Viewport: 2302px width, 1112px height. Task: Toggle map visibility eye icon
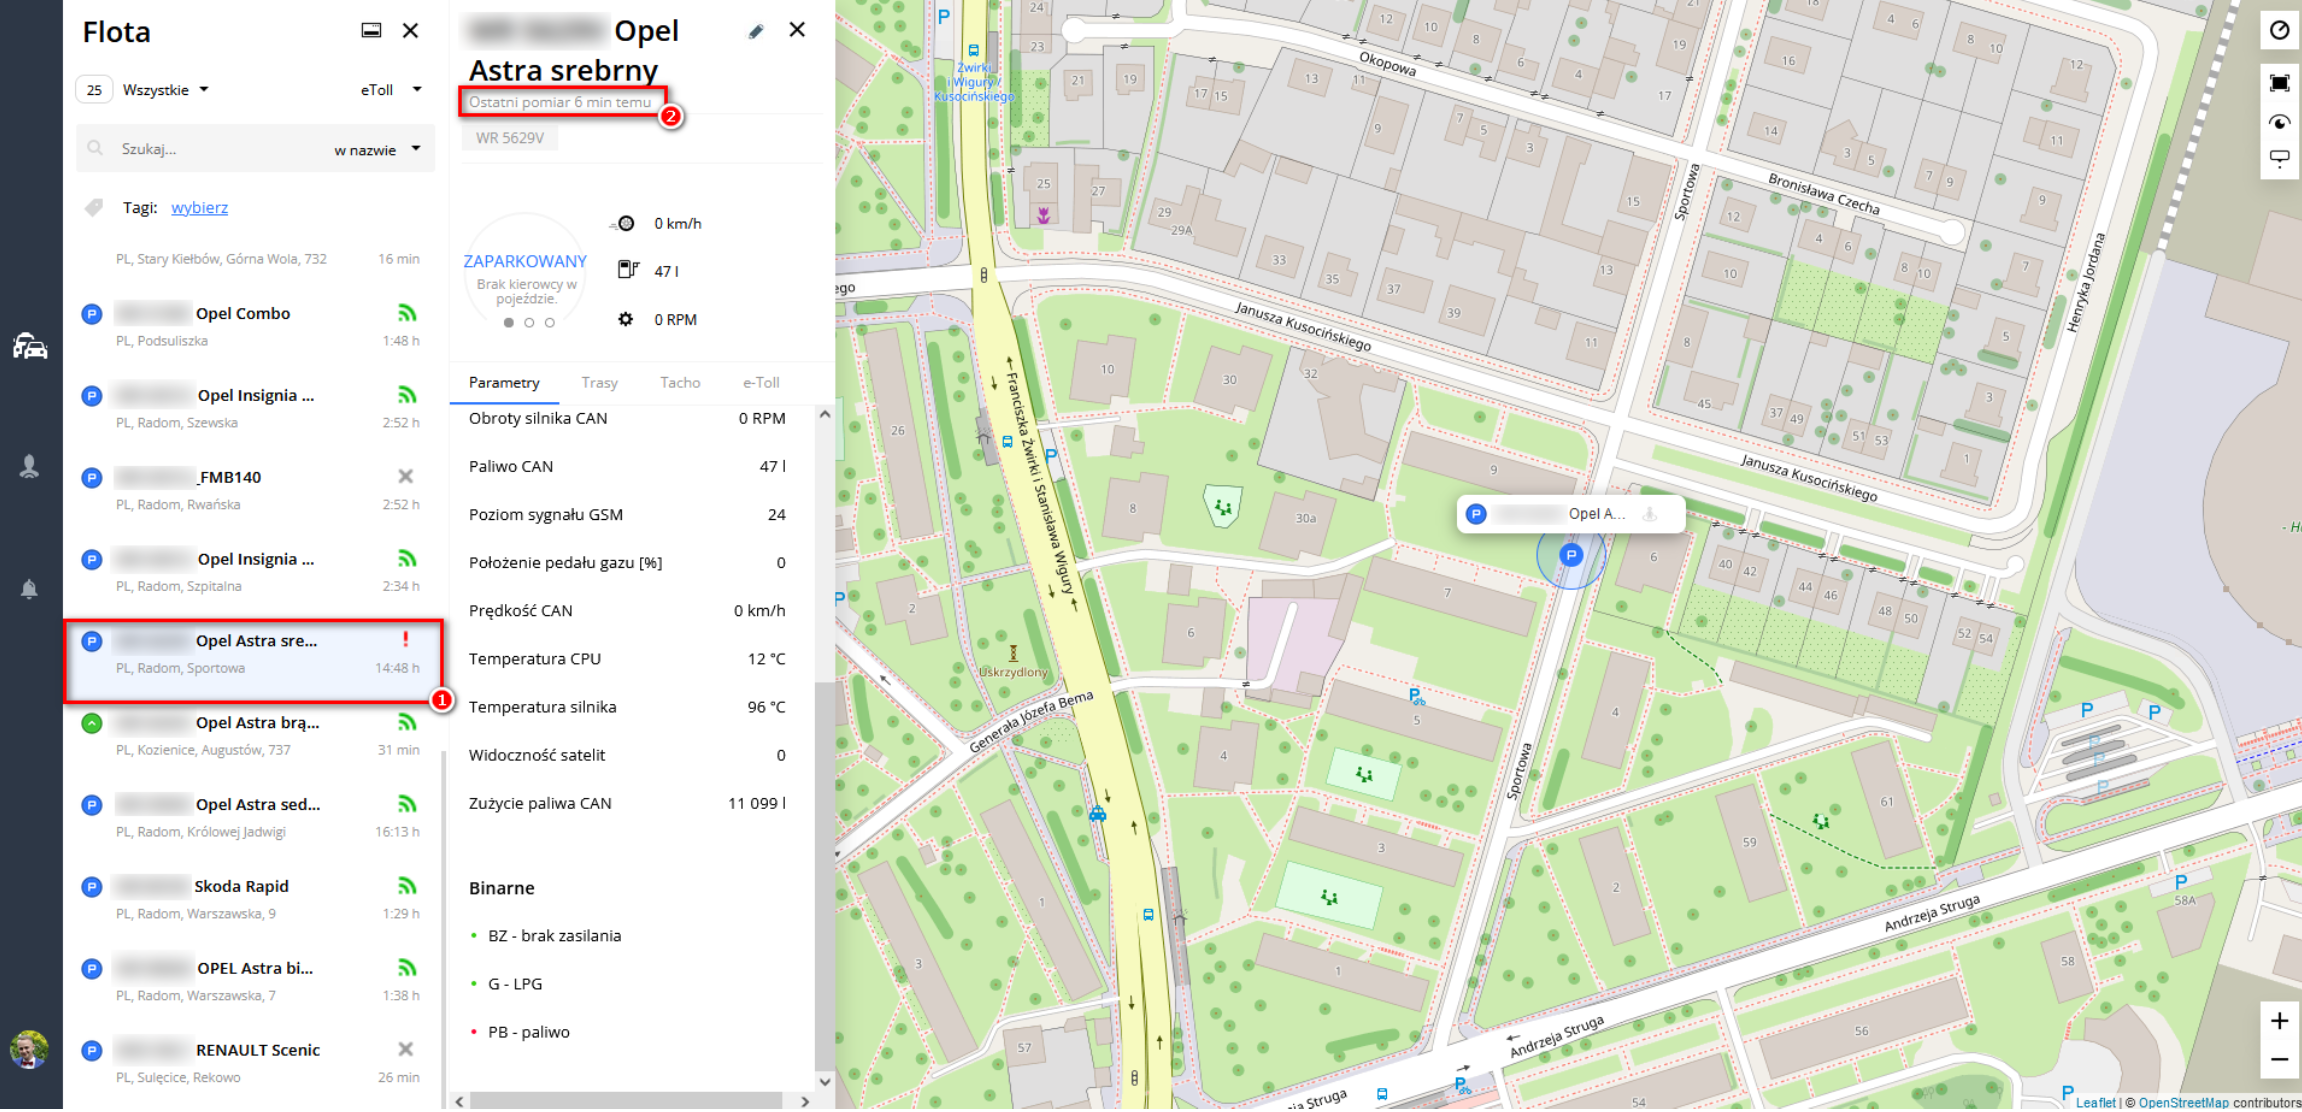point(2279,122)
